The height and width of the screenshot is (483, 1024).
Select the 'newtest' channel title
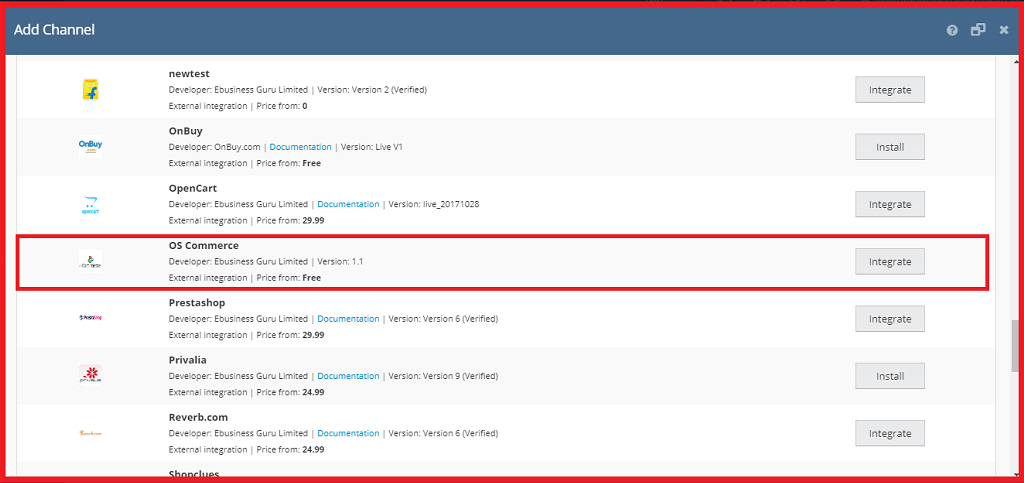click(189, 74)
